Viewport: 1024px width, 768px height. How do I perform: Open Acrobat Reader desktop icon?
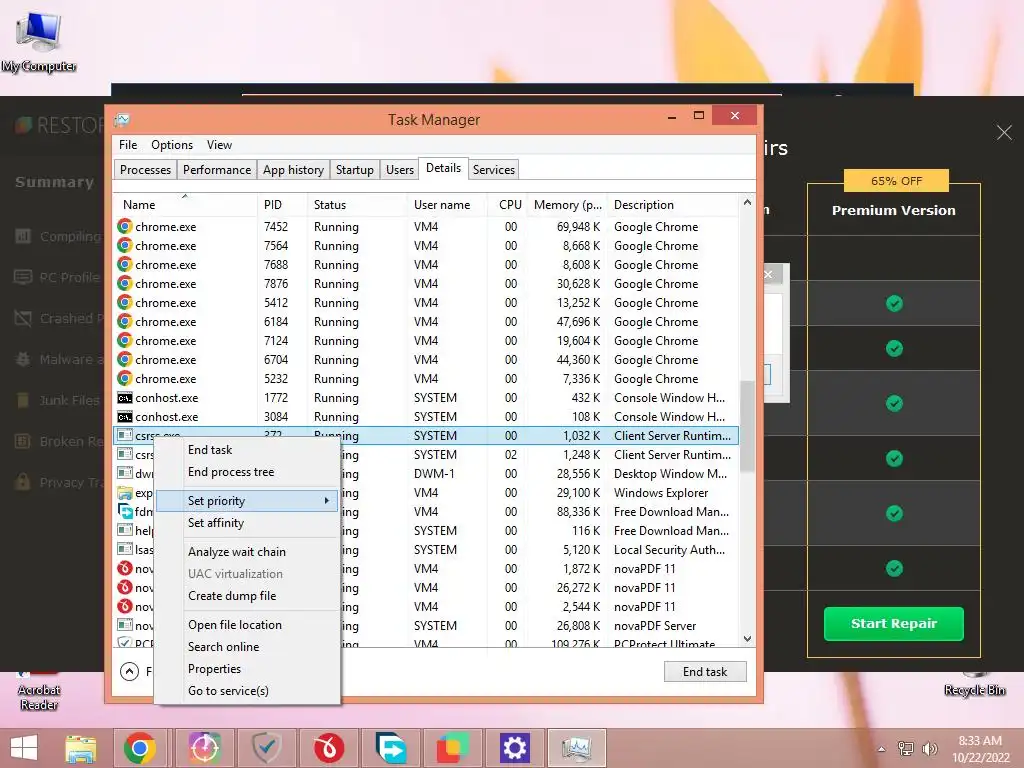pyautogui.click(x=39, y=691)
